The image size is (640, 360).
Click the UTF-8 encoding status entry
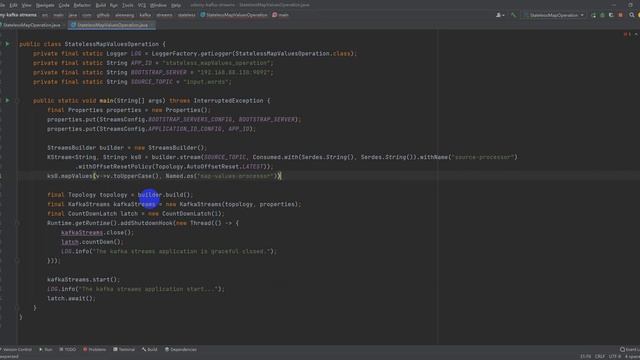(615, 356)
